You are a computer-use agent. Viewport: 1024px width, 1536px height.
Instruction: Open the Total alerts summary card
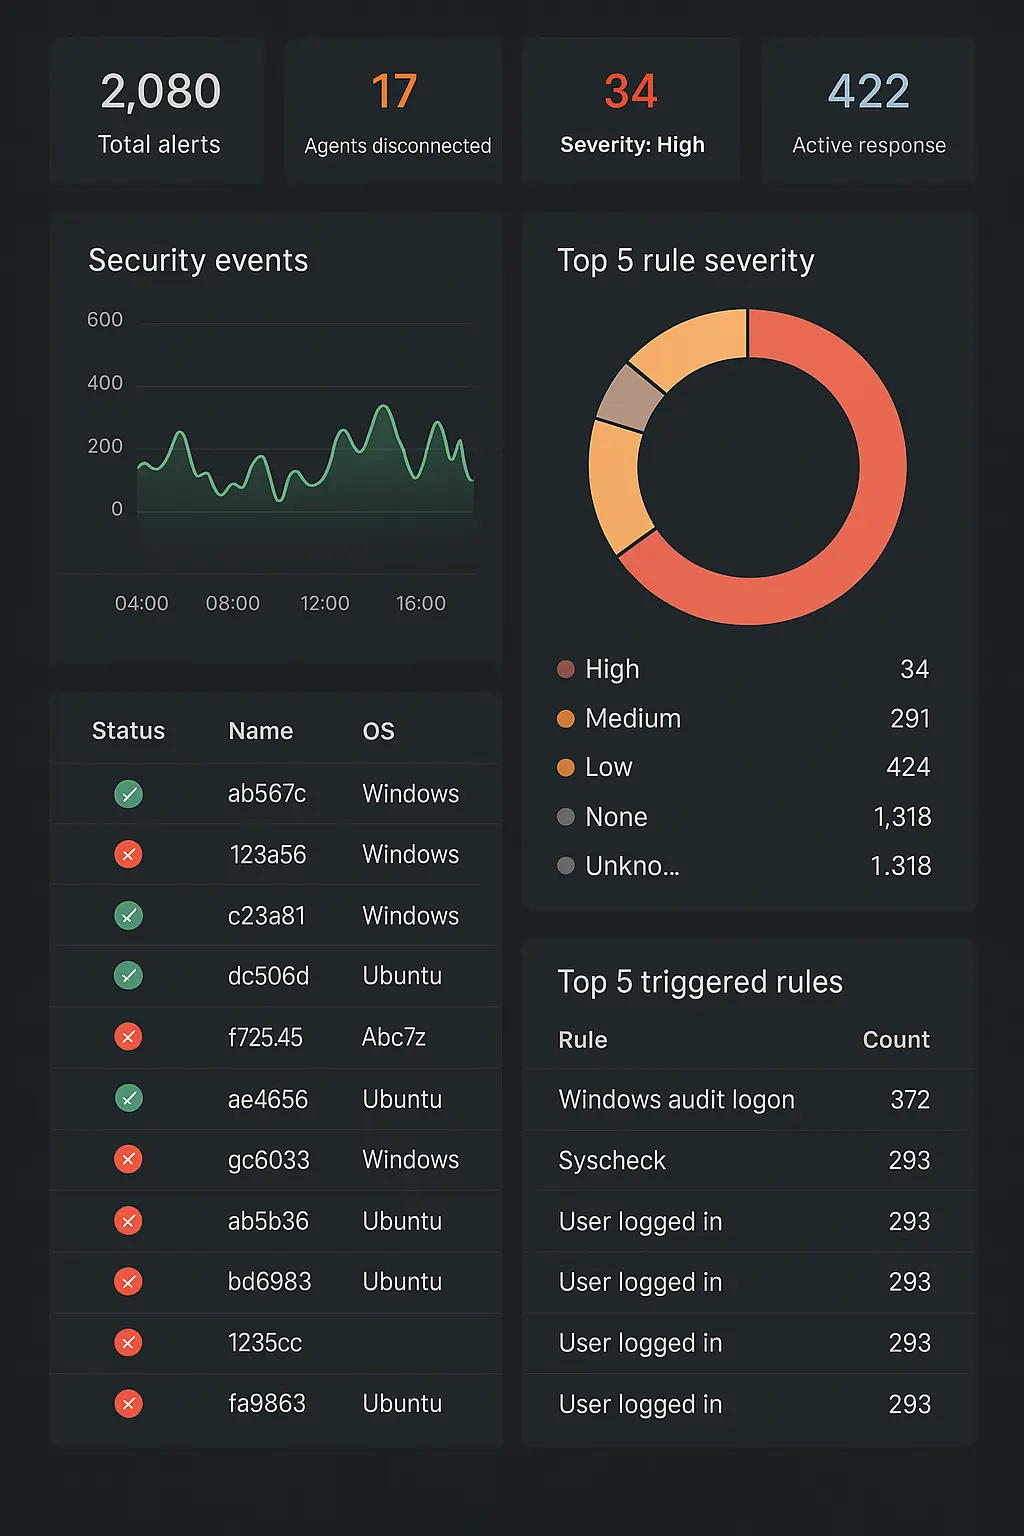158,112
